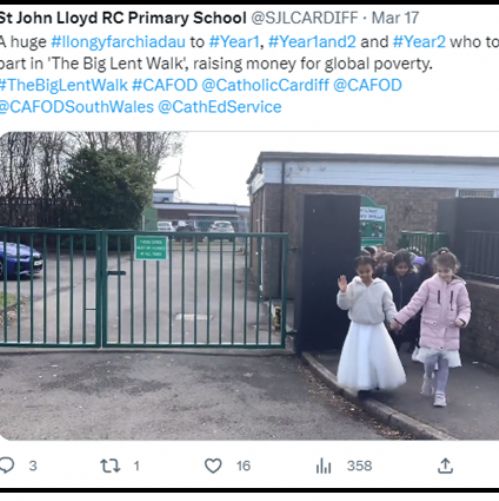Visit the @CAFOD profile mention
499x501 pixels.
point(368,85)
